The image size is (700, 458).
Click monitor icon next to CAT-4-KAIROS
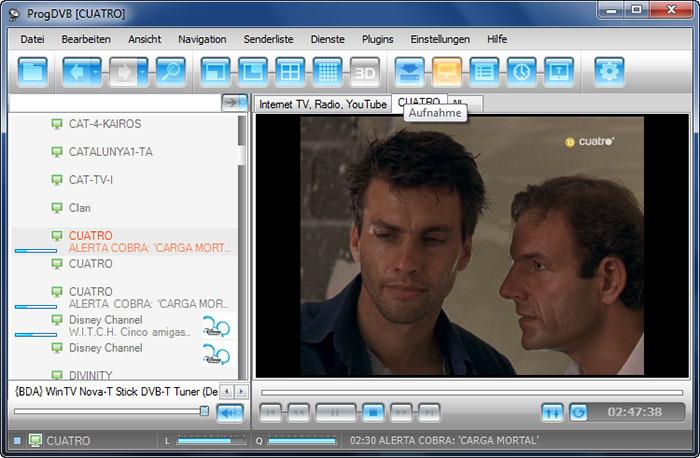click(57, 124)
